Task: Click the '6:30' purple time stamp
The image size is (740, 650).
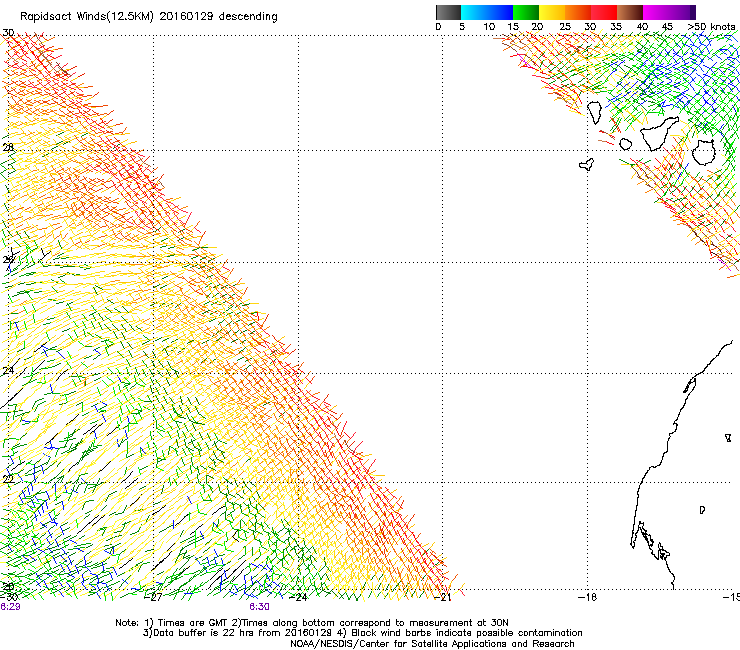Action: coord(259,607)
